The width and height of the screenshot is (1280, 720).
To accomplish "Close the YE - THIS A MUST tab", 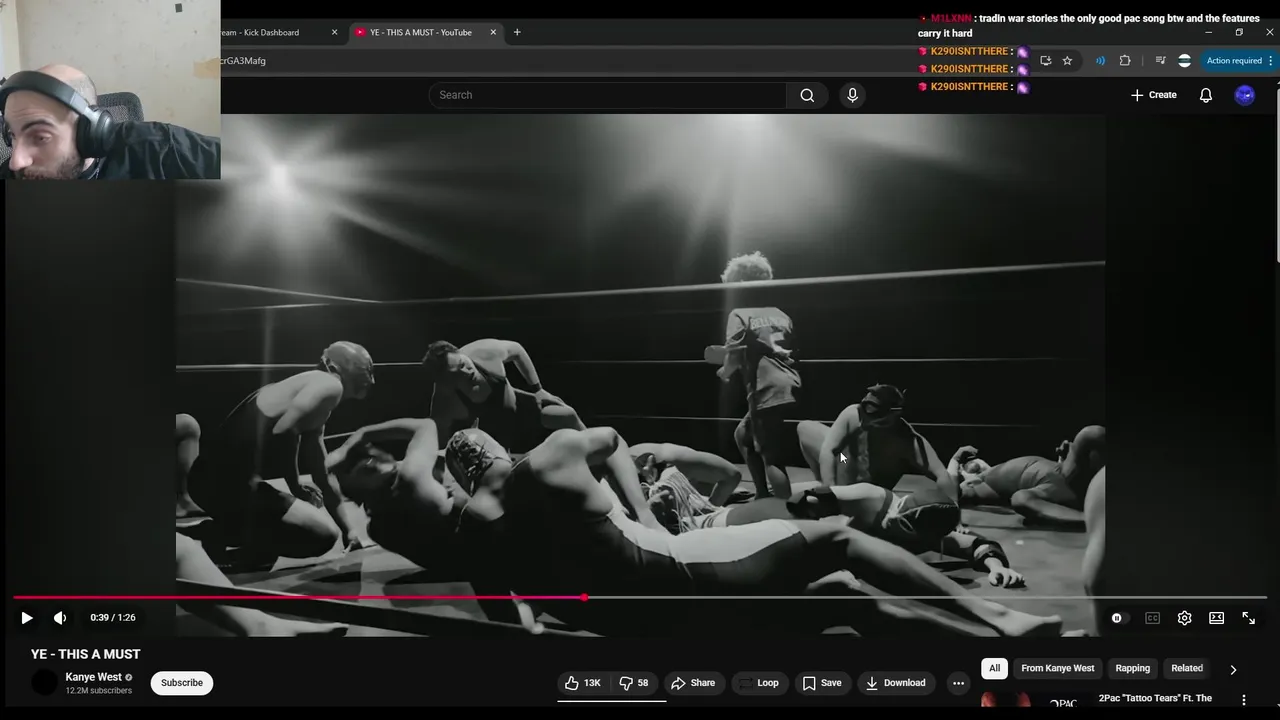I will 493,32.
